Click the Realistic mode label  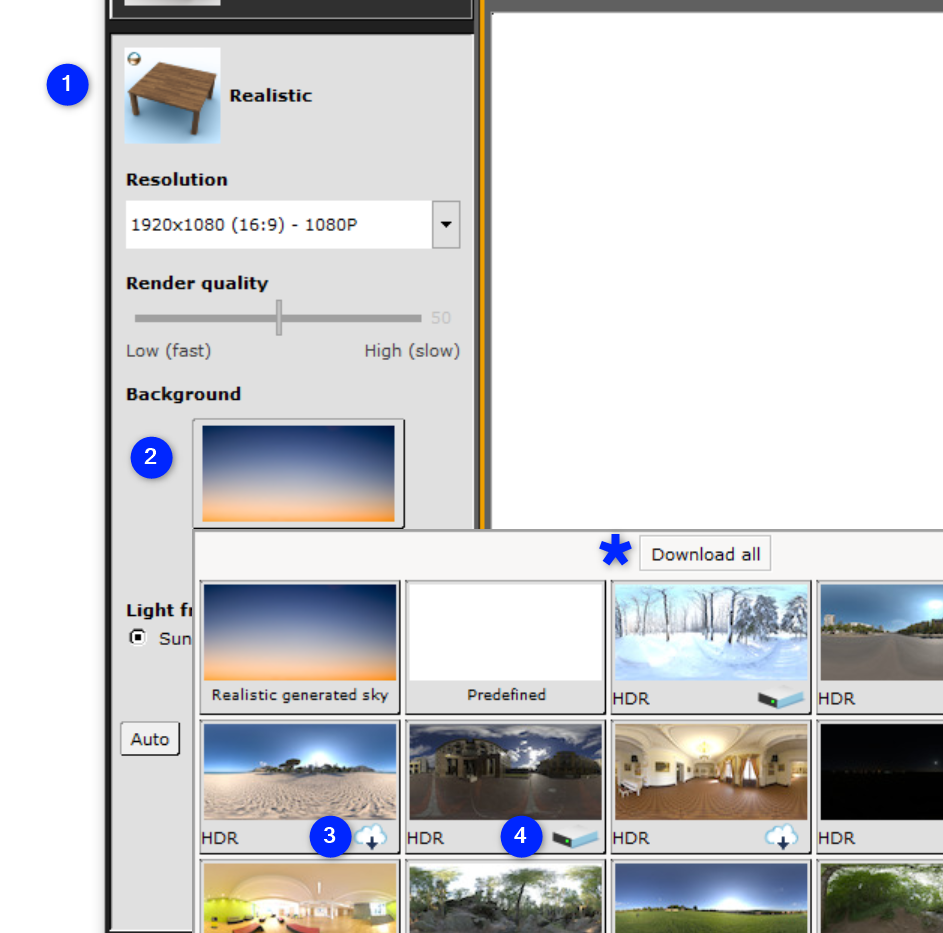(271, 96)
